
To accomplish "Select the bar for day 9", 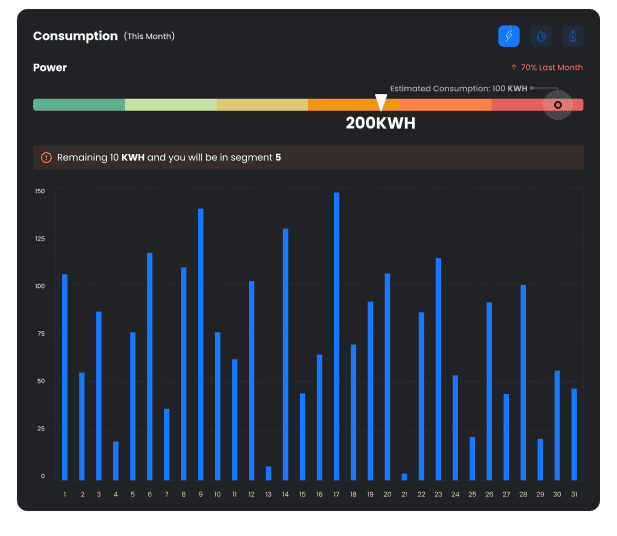I will (200, 343).
